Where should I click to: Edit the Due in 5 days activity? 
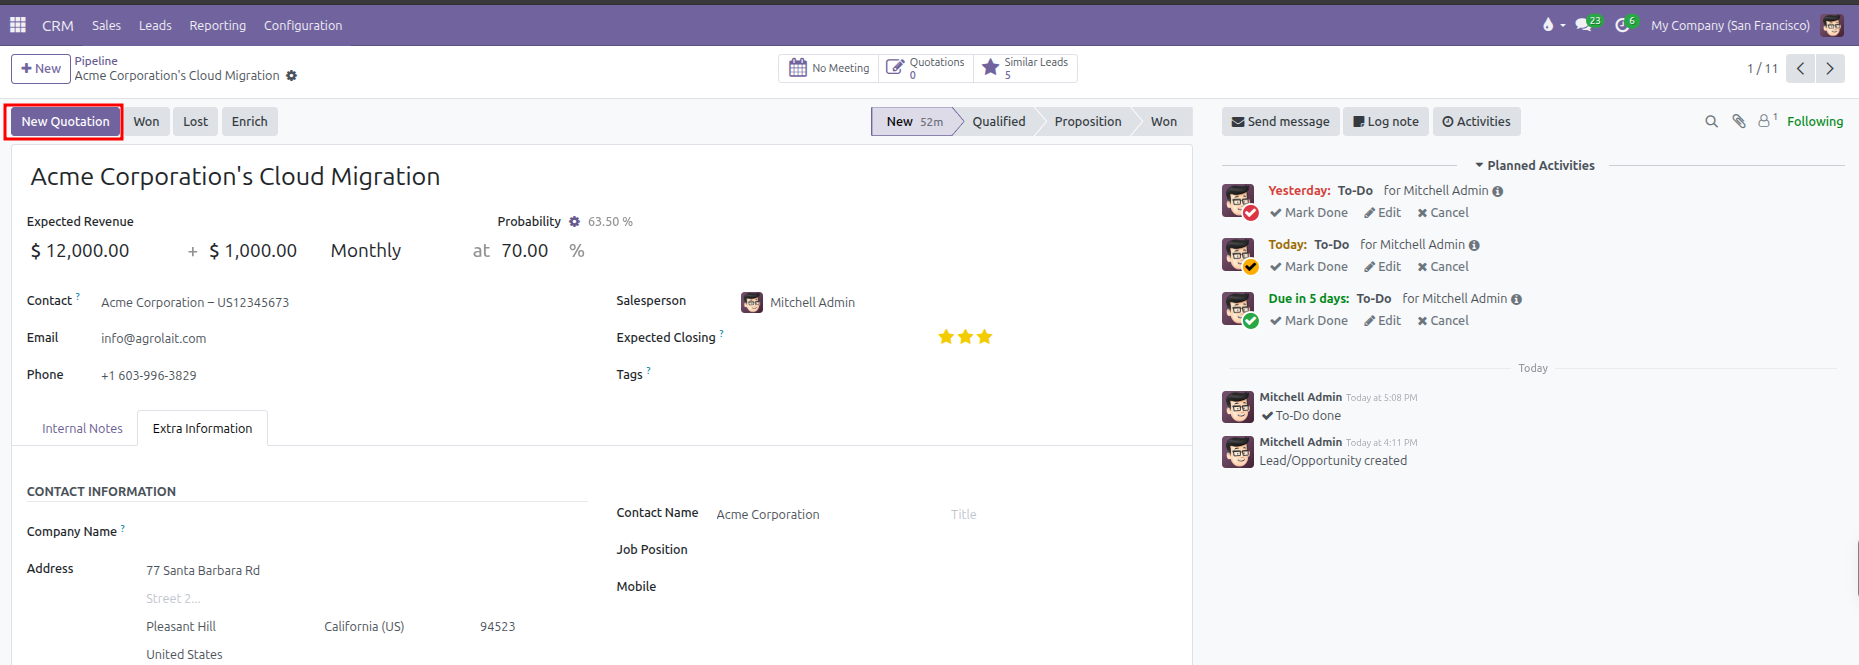click(x=1382, y=321)
